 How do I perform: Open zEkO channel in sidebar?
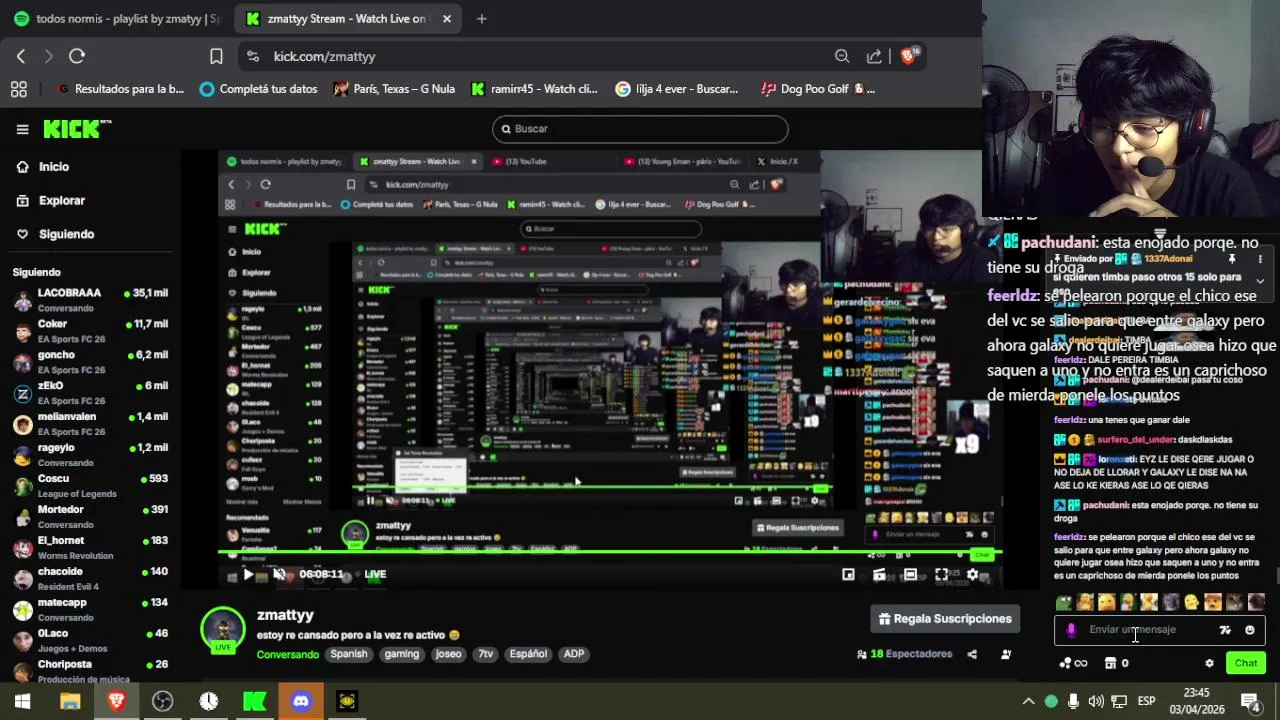90,393
